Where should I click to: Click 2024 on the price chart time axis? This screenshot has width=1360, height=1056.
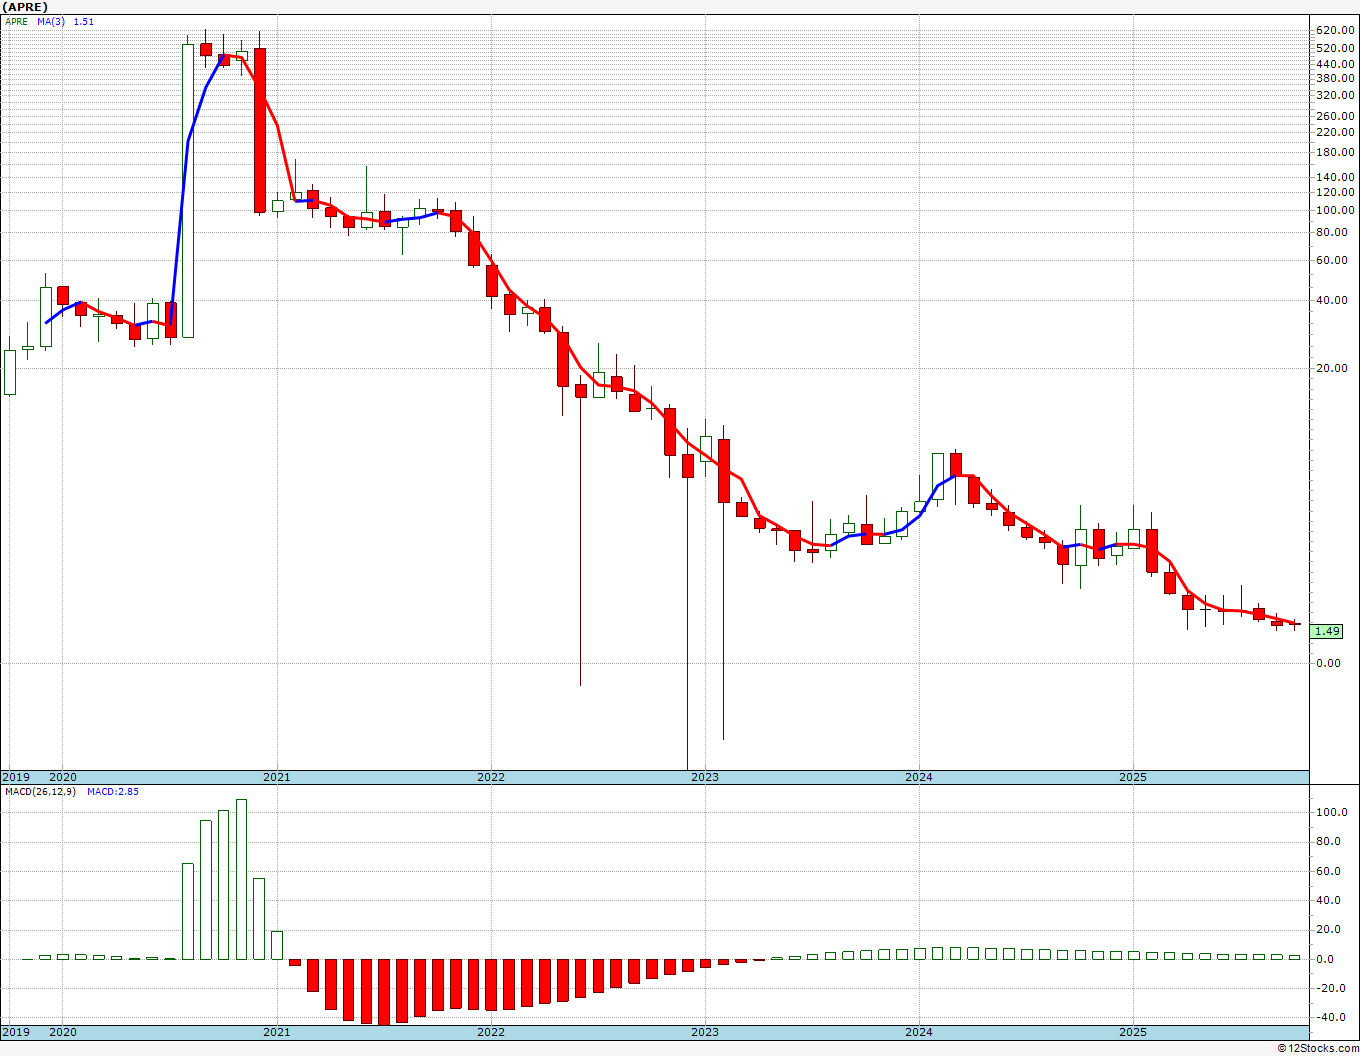[x=919, y=777]
